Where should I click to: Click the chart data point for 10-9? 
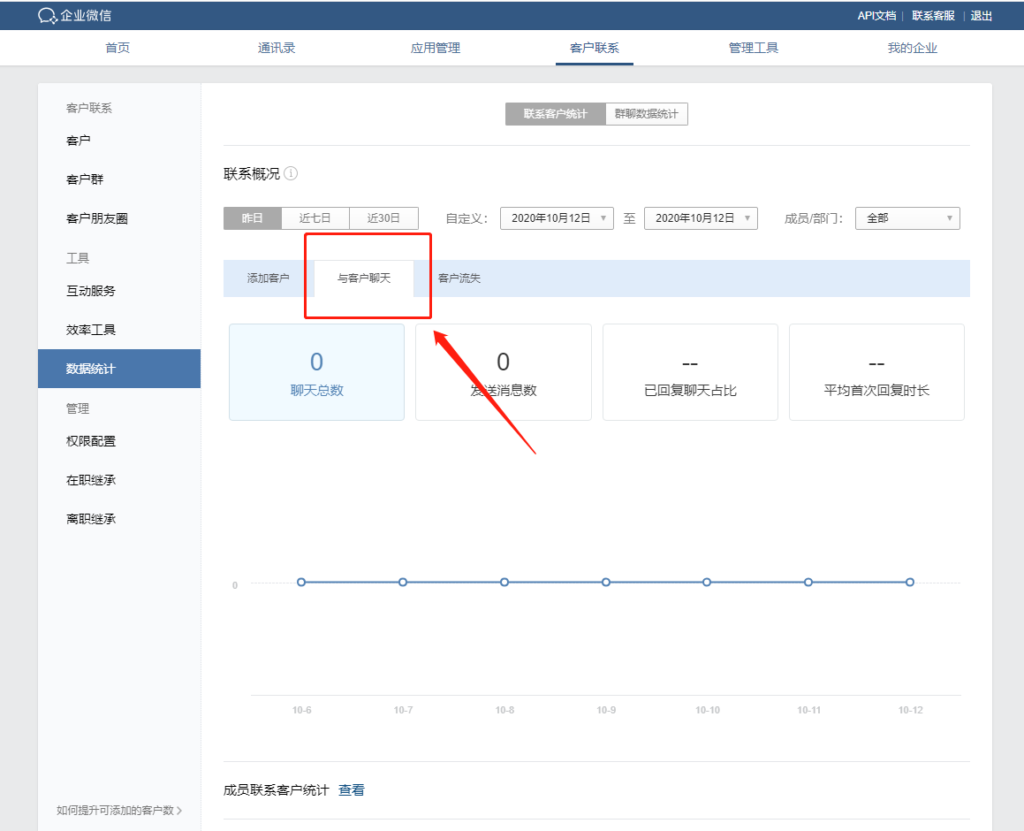[606, 582]
